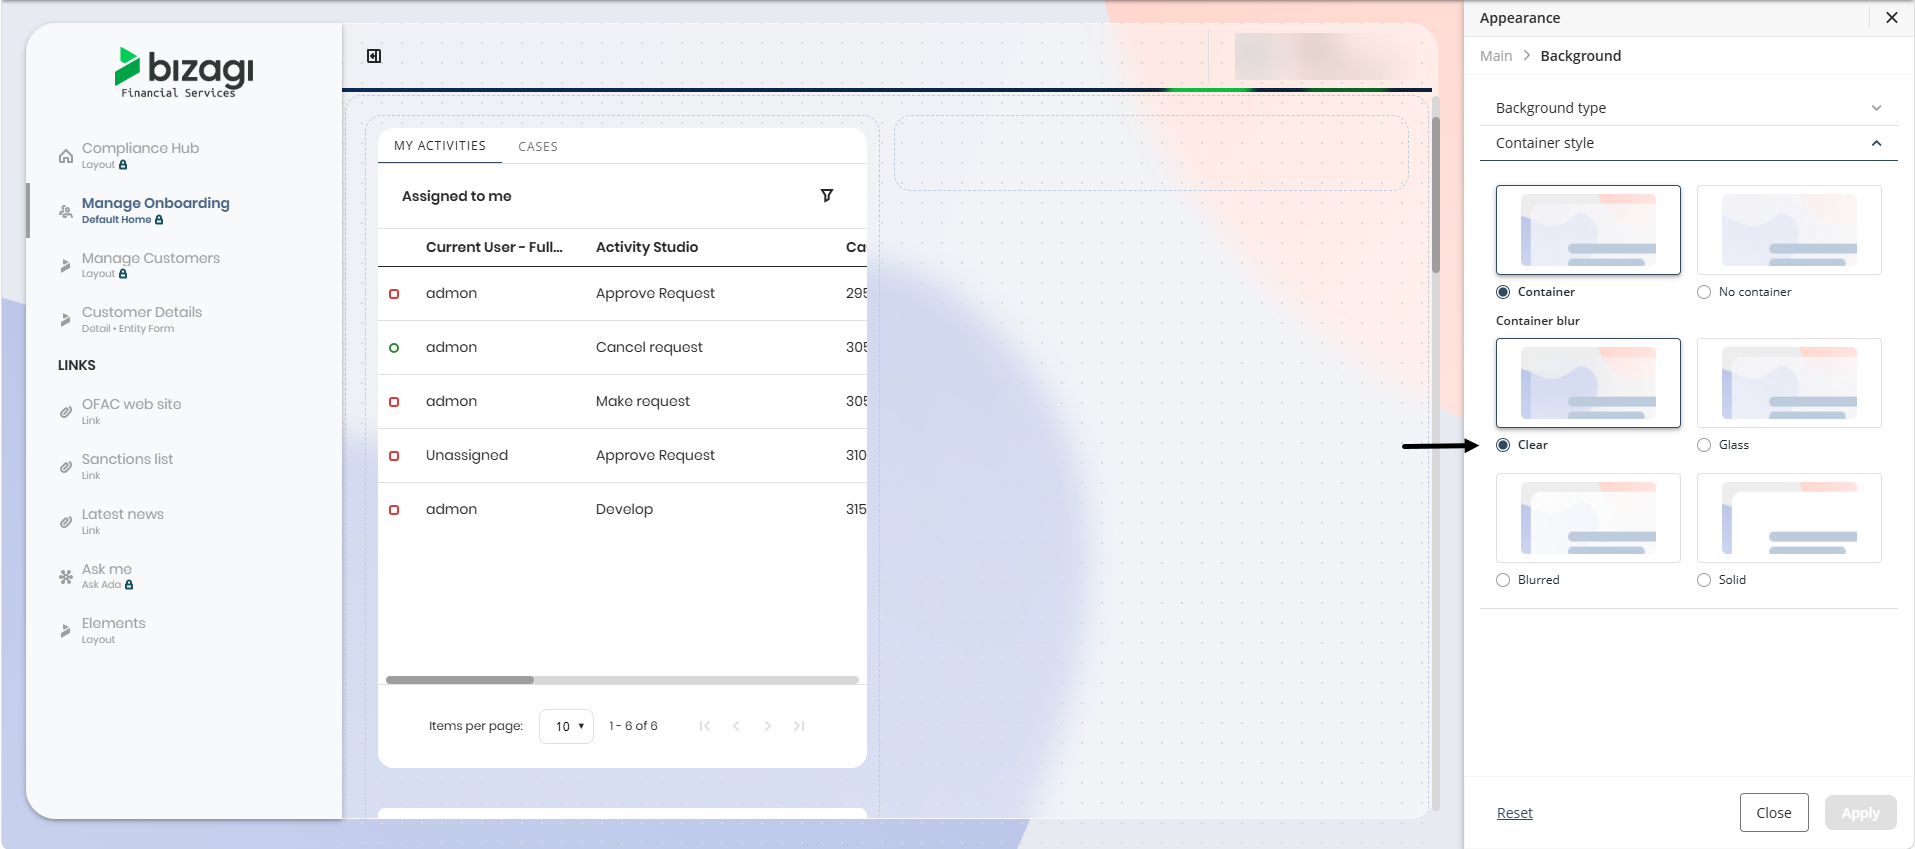Select the Blurred radio button
This screenshot has height=849, width=1915.
[1503, 580]
